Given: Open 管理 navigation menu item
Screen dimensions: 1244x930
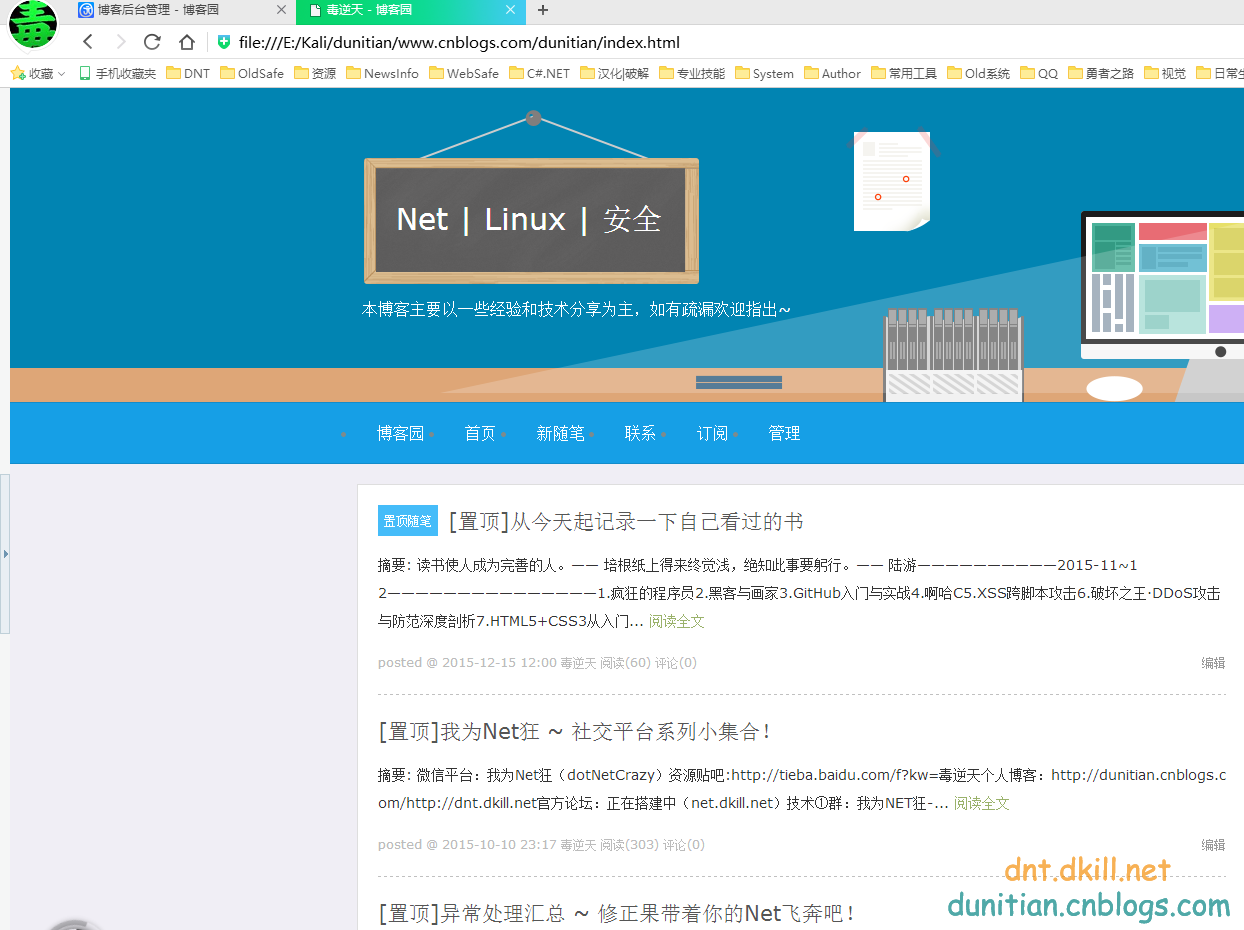Looking at the screenshot, I should pyautogui.click(x=784, y=433).
